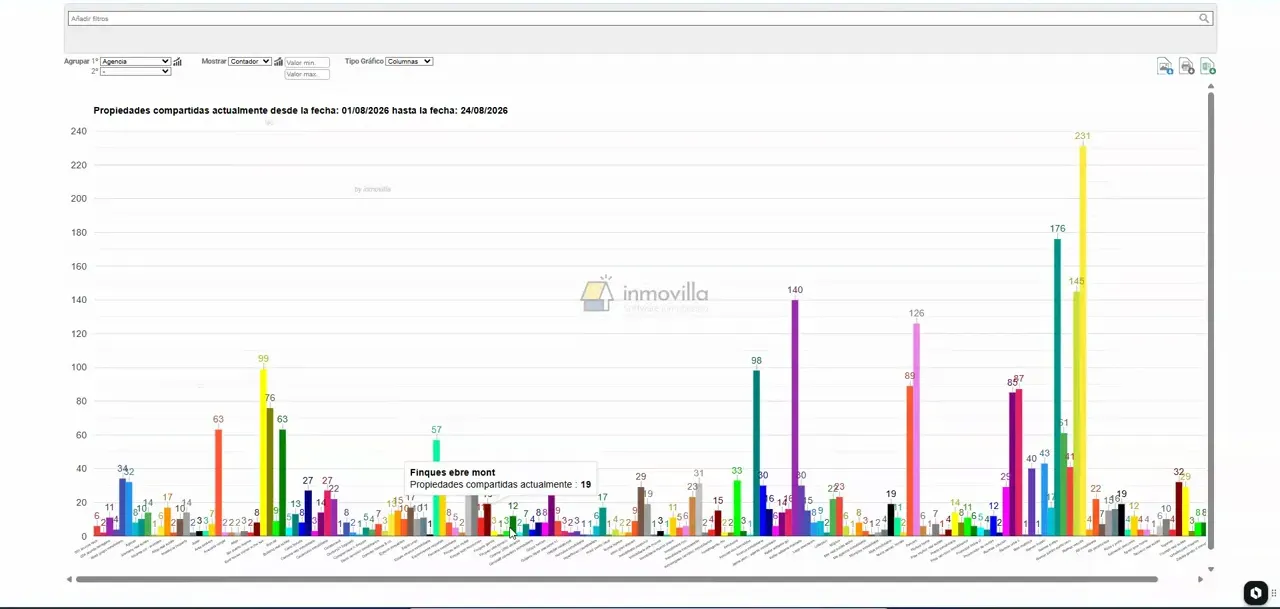Click the green value label 33
The image size is (1280, 609).
(737, 470)
